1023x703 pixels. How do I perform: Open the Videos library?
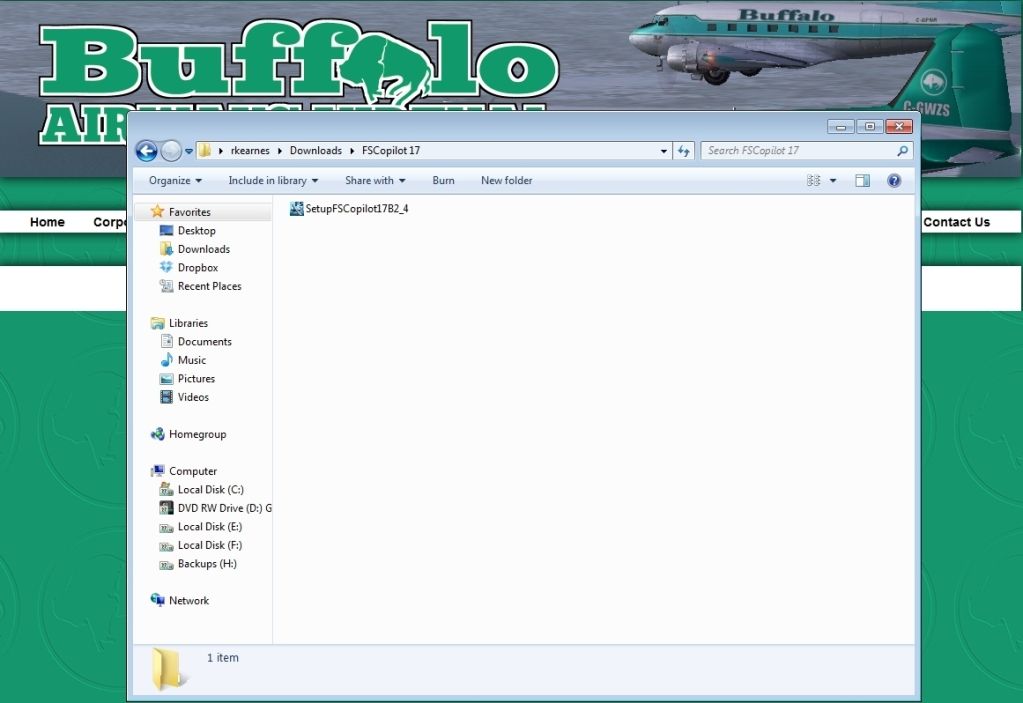pos(193,397)
